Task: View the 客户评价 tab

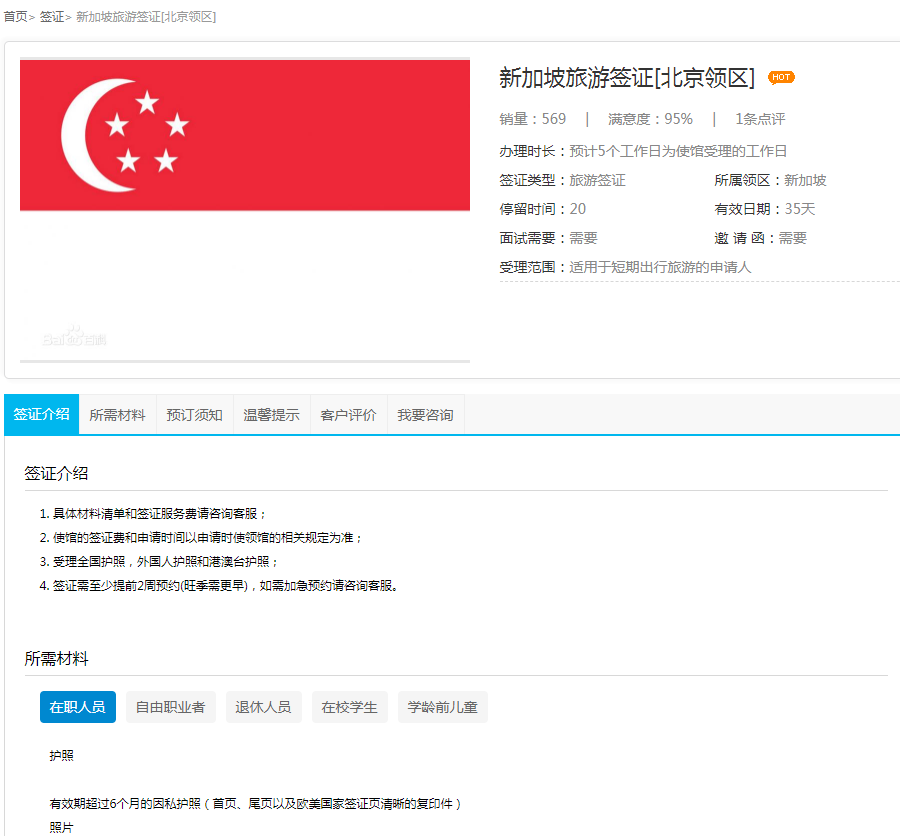Action: (348, 415)
